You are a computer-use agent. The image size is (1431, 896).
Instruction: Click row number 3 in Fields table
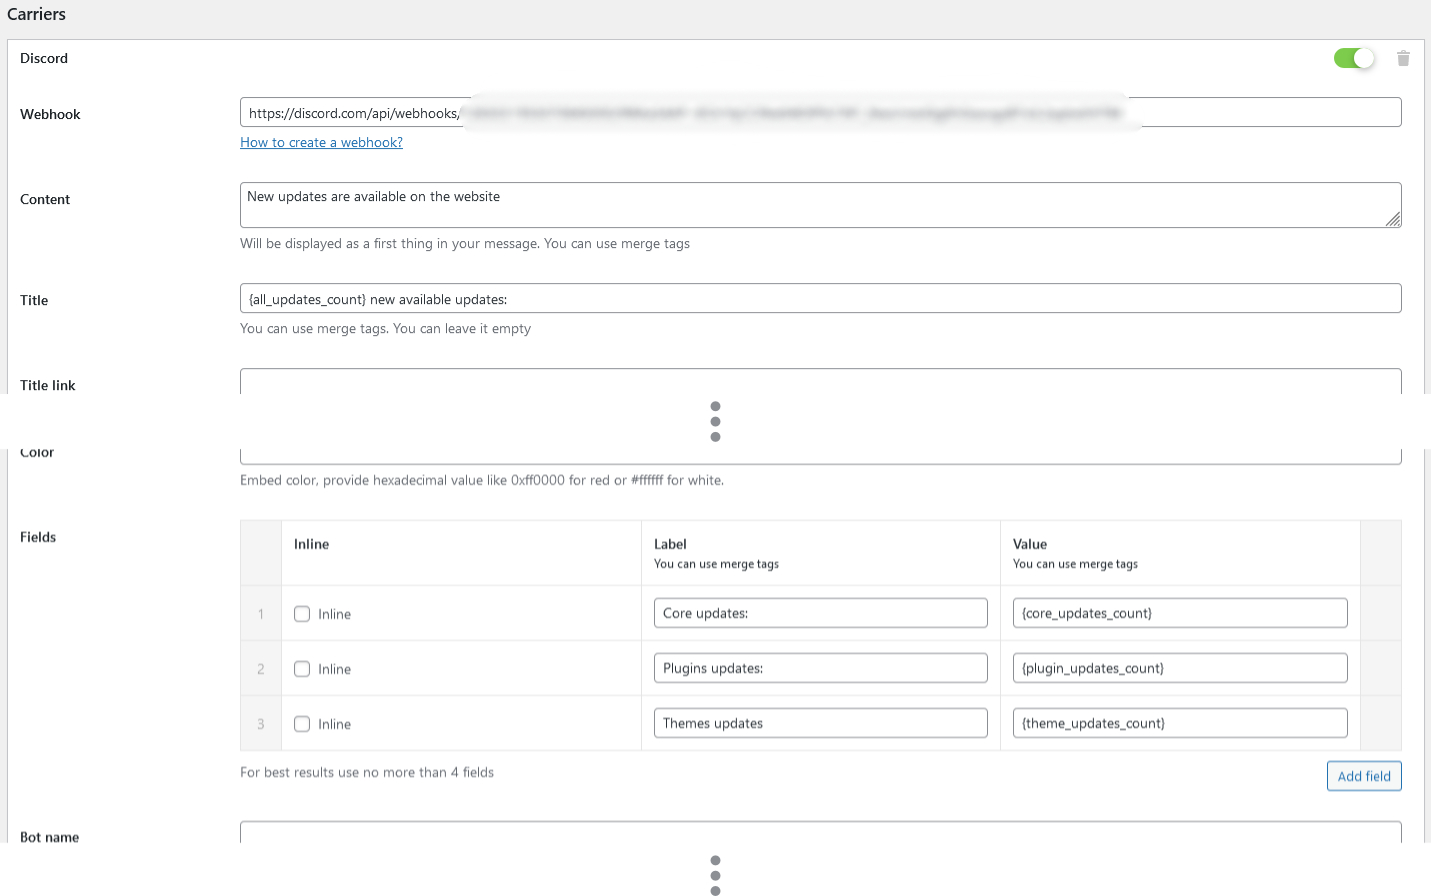tap(261, 724)
